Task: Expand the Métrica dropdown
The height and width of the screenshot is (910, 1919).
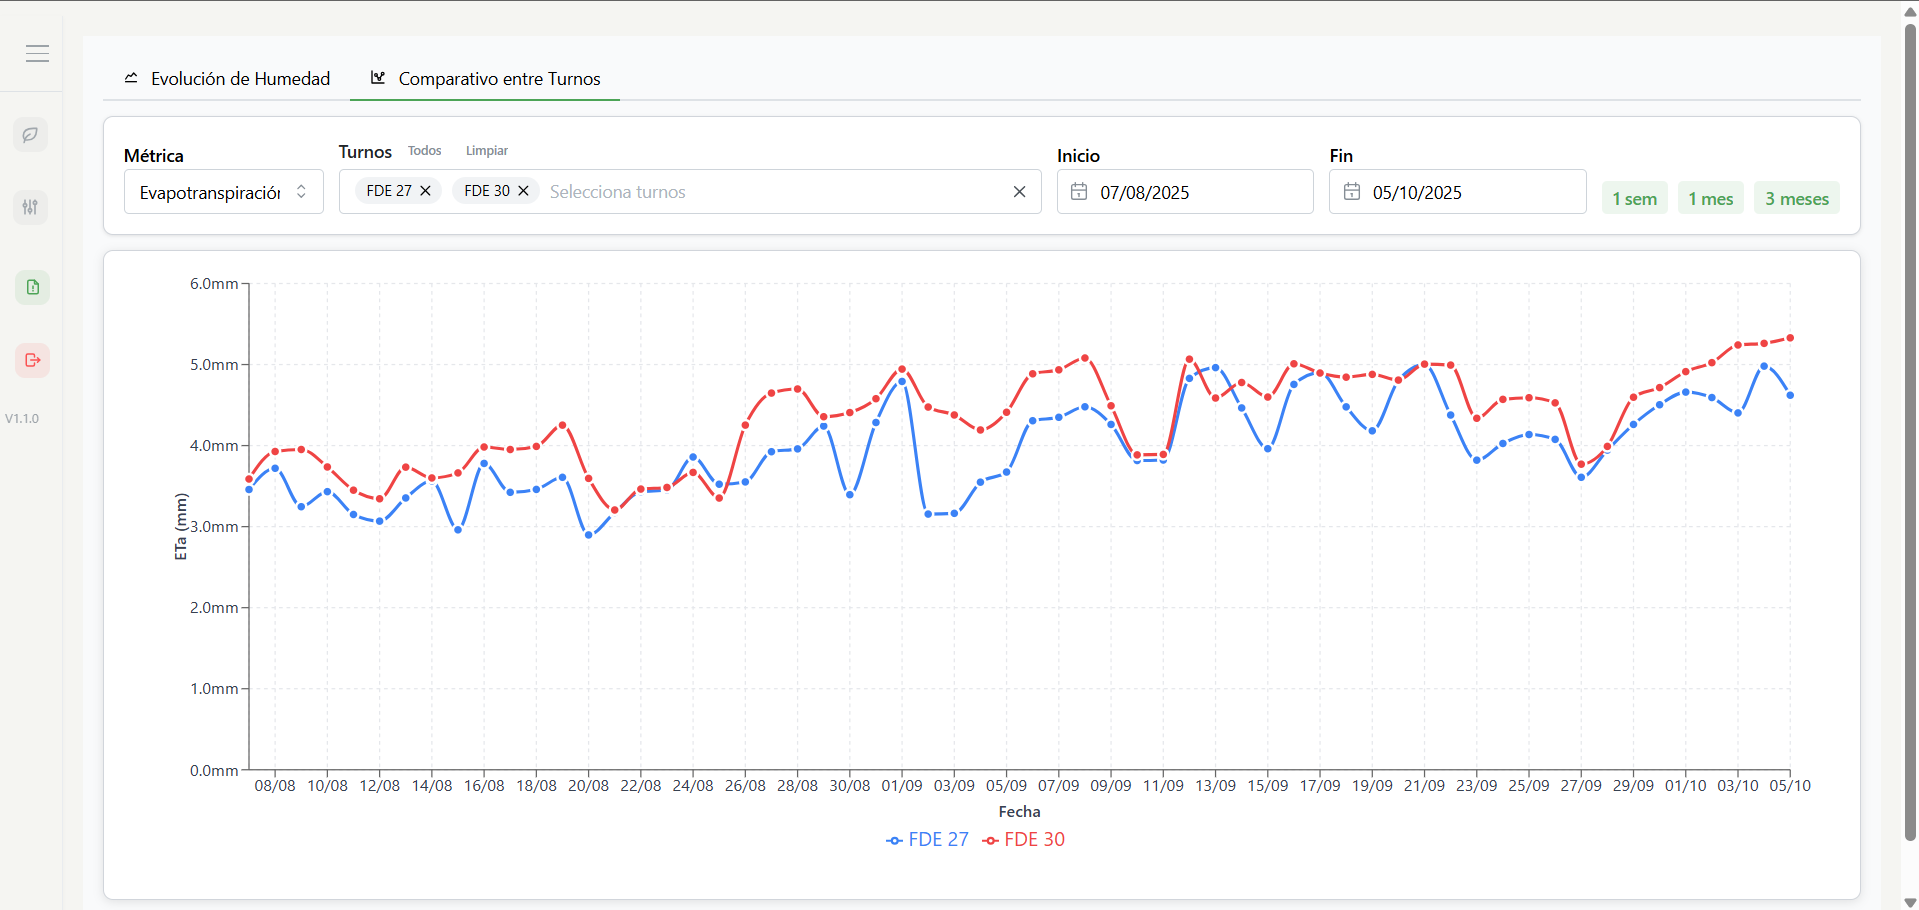Action: pos(223,192)
